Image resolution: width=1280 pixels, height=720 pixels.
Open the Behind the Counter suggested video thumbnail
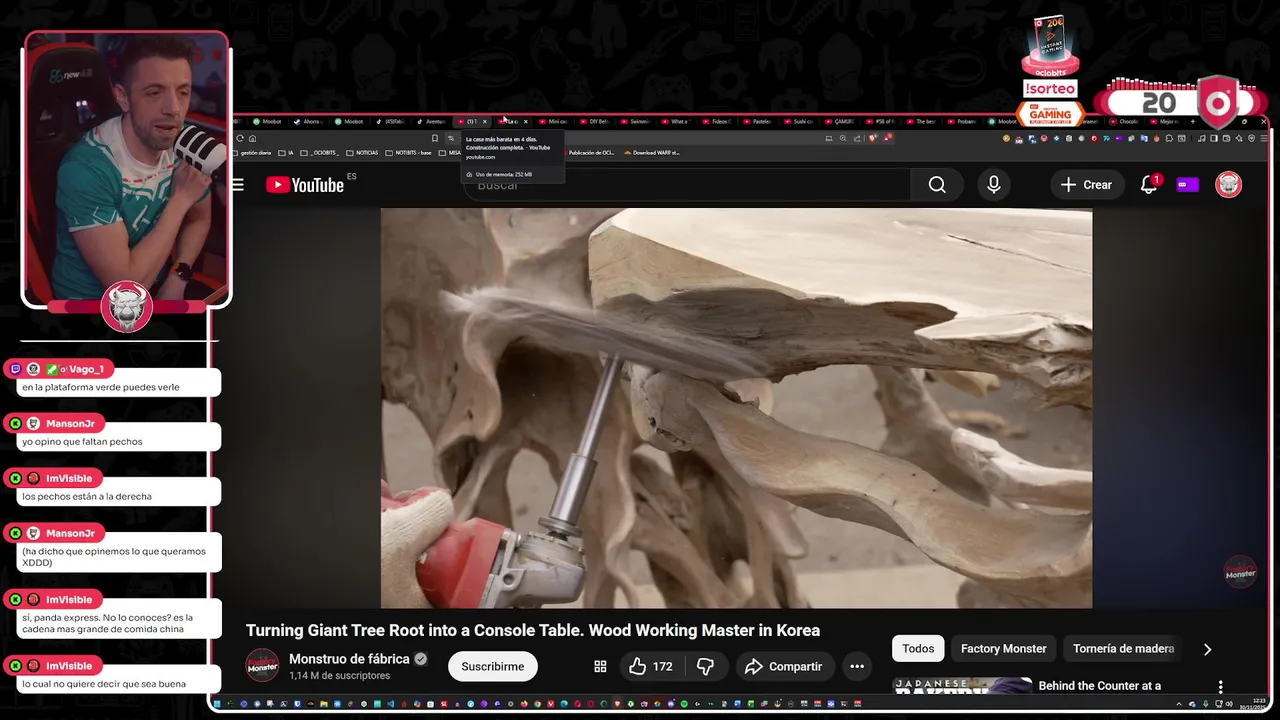tap(961, 686)
